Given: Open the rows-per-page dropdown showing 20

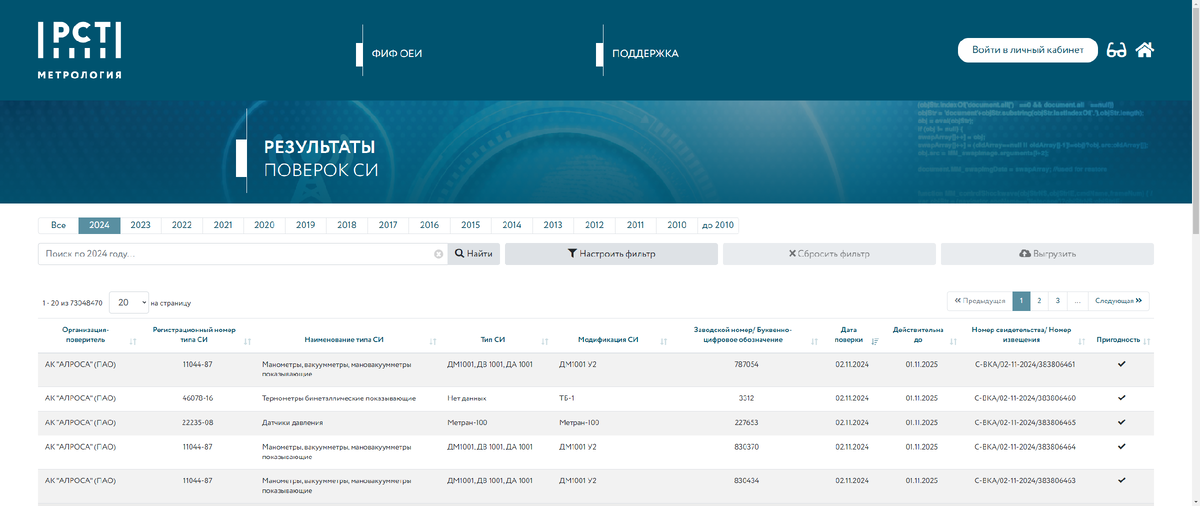Looking at the screenshot, I should 129,302.
